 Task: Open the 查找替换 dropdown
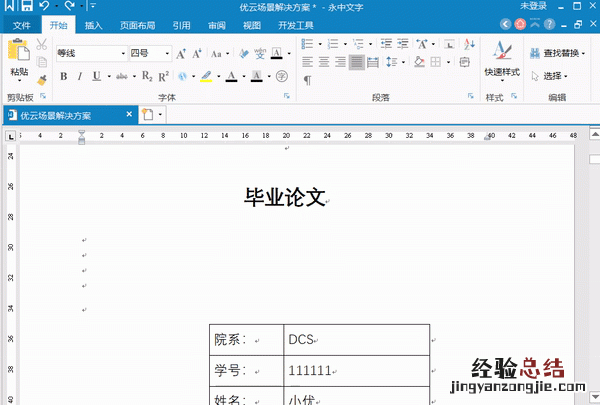click(556, 53)
